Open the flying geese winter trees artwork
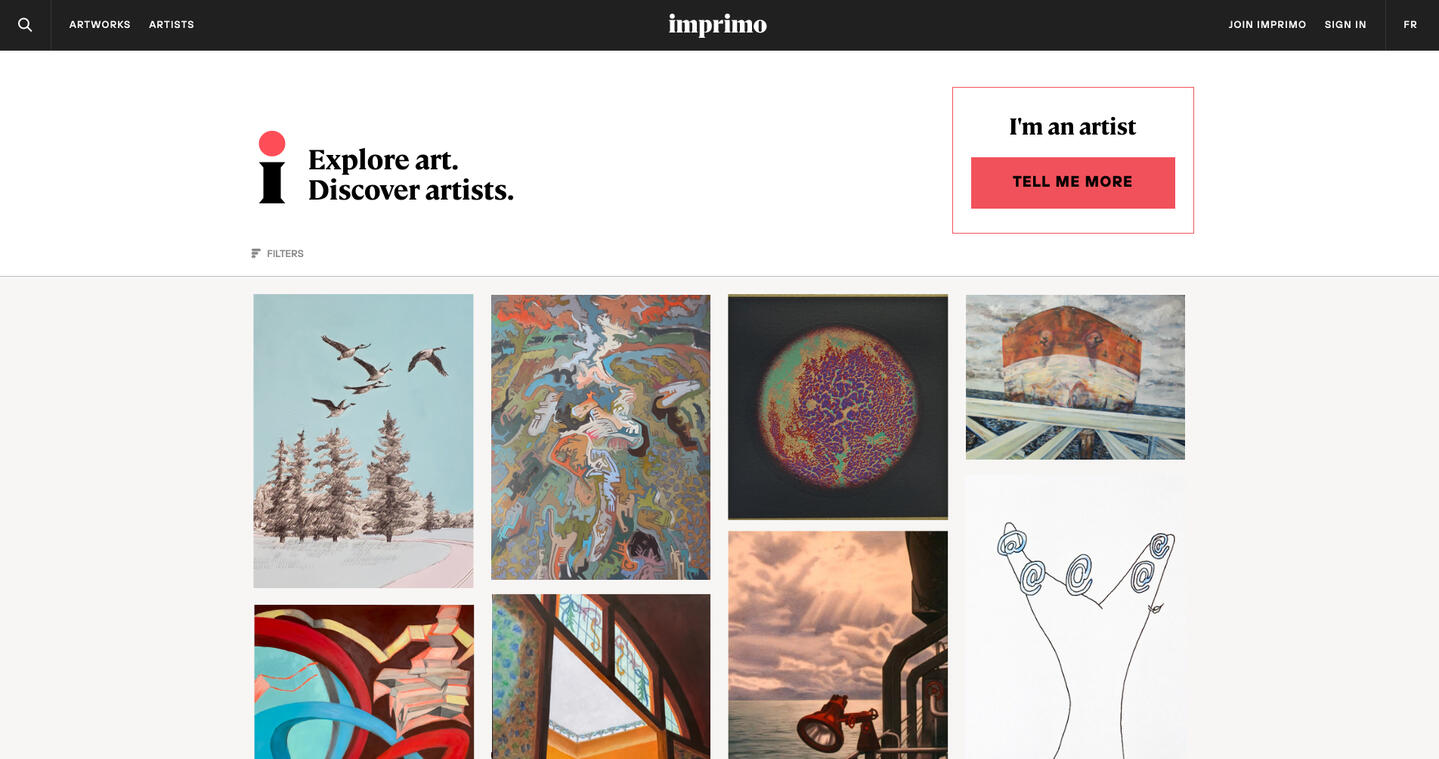 363,440
